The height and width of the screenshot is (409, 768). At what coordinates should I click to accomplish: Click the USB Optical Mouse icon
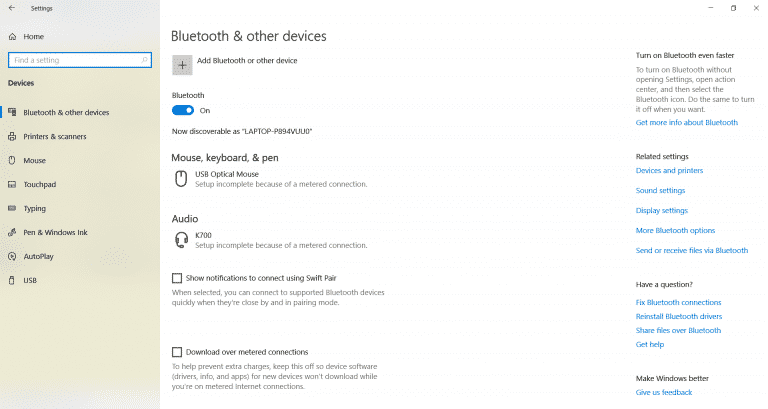182,179
